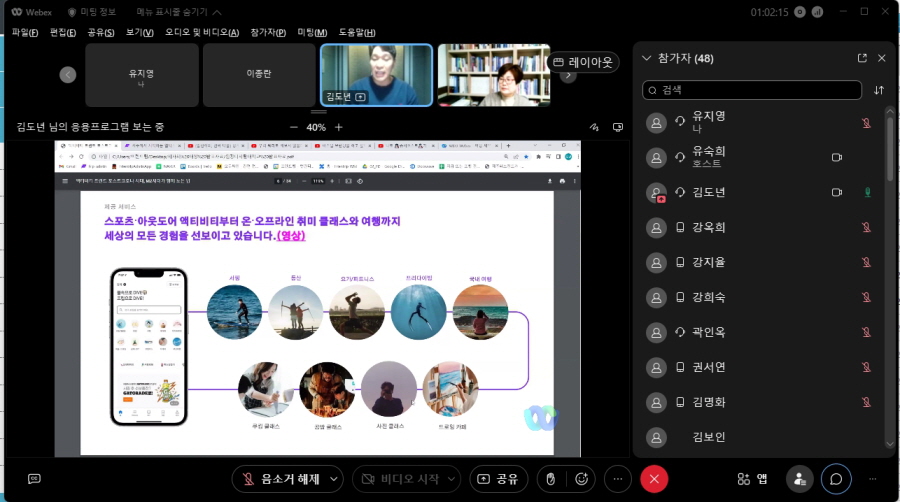Click 김도년 active microphone icon
Viewport: 900px width, 502px height.
867,192
